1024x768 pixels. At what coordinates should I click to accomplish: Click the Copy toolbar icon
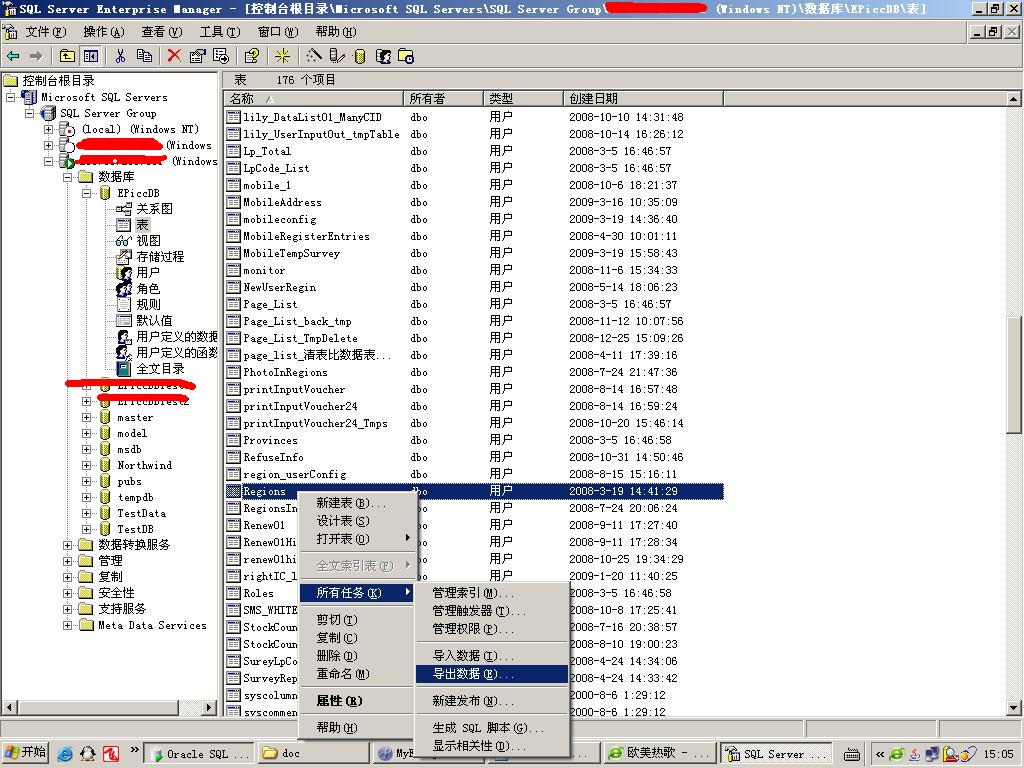[x=144, y=56]
